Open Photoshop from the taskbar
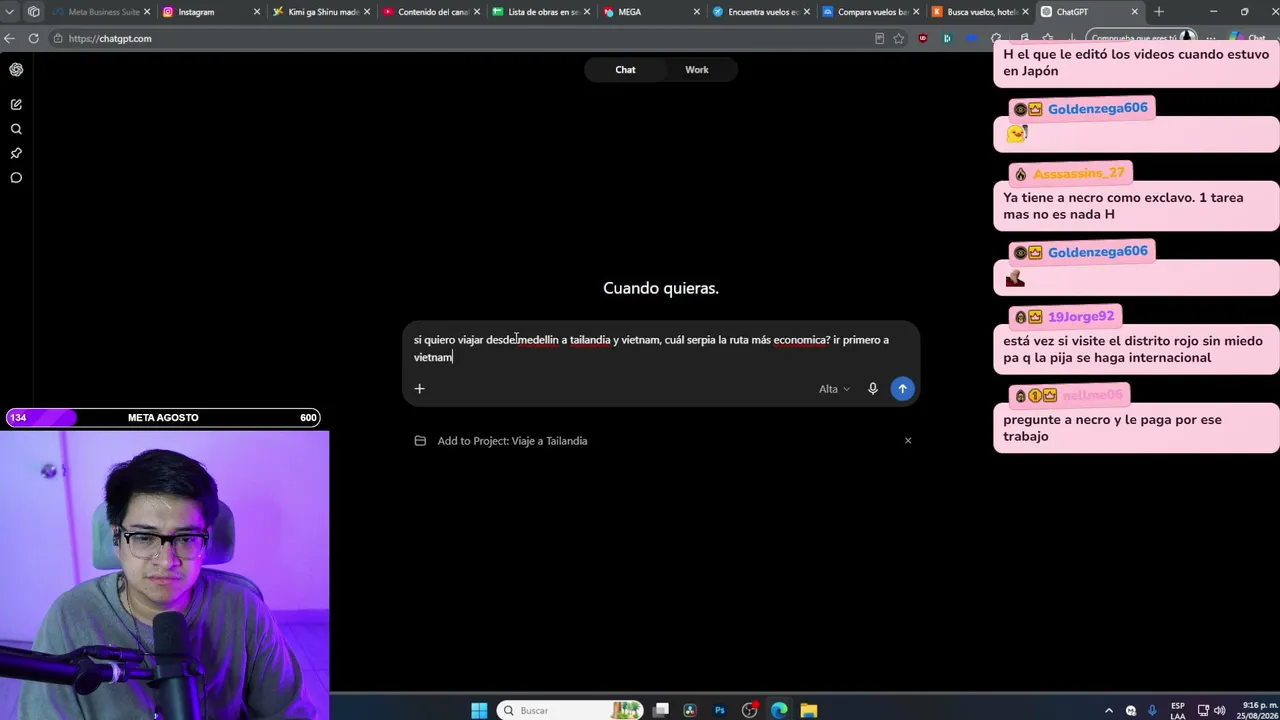 pyautogui.click(x=720, y=710)
